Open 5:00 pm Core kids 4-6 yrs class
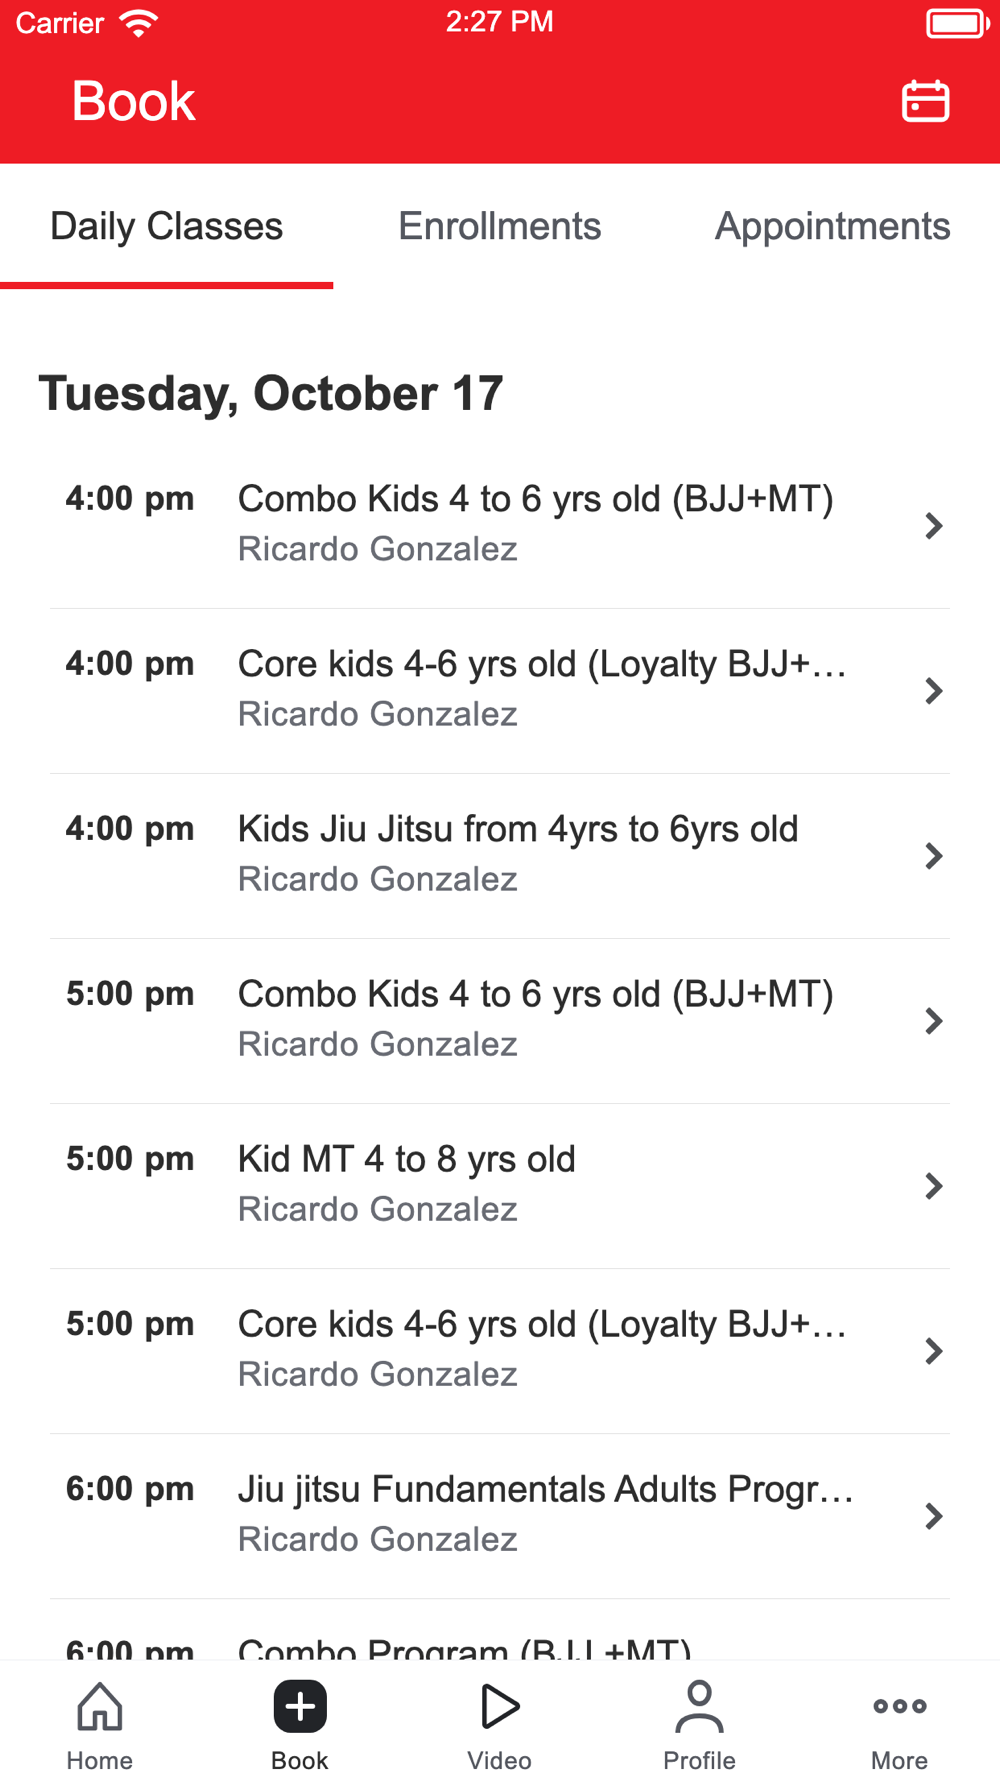This screenshot has height=1778, width=1000. (500, 1350)
